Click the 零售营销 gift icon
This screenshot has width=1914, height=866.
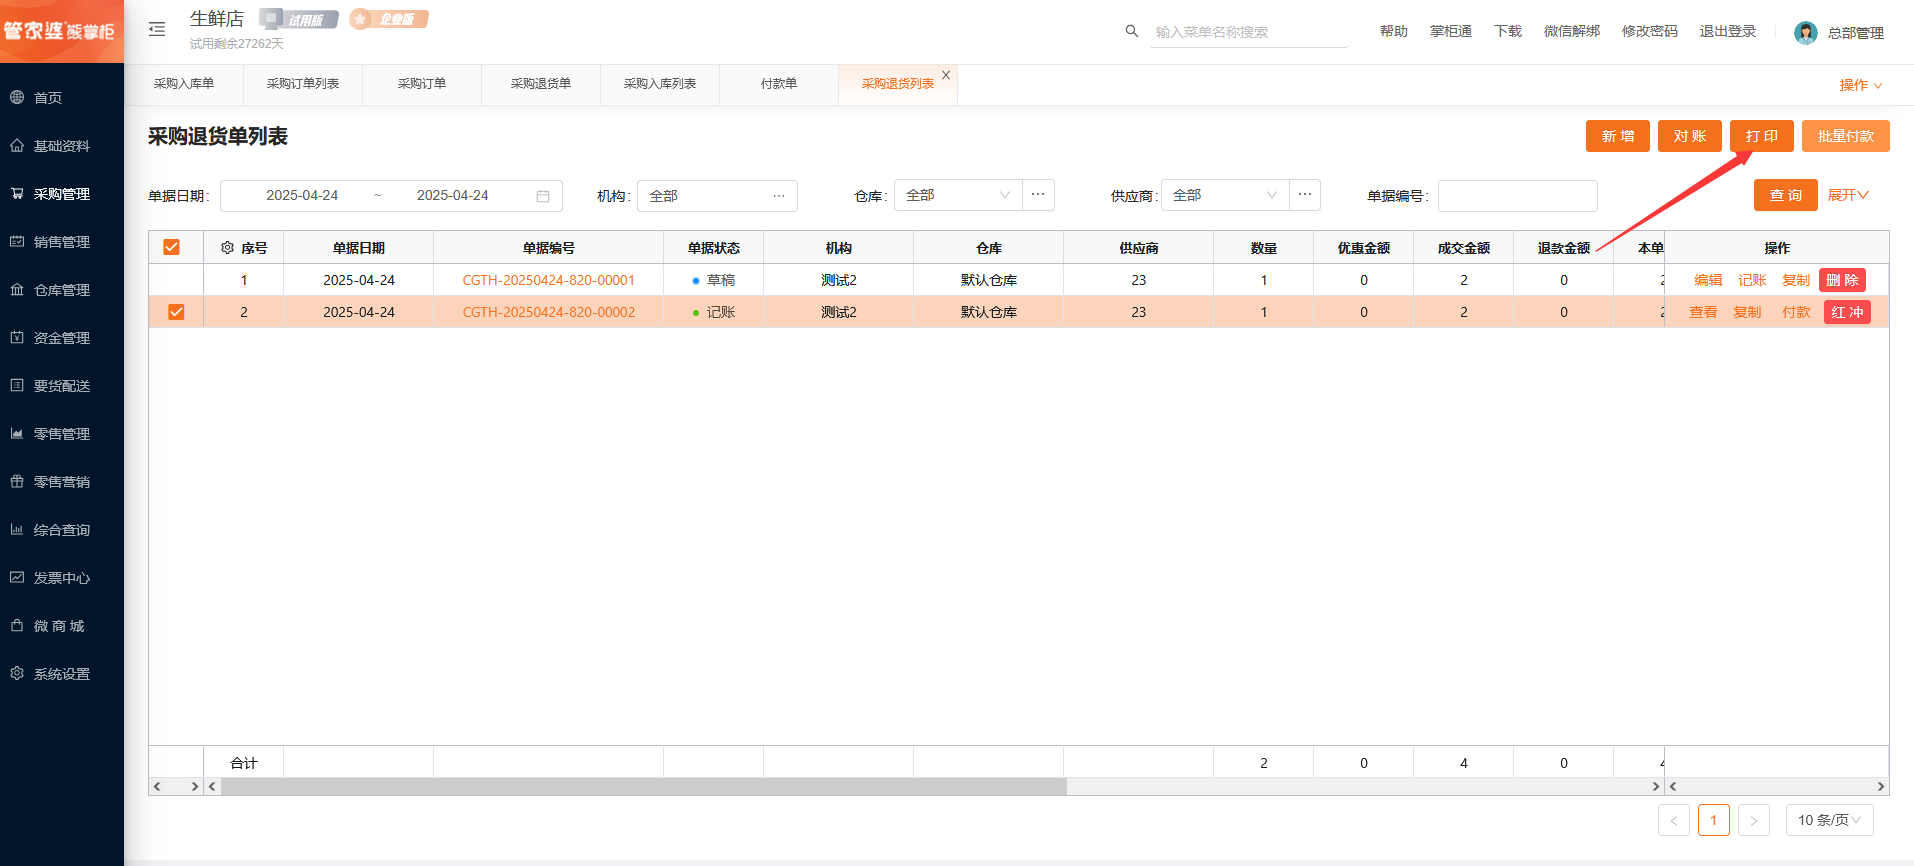[17, 481]
